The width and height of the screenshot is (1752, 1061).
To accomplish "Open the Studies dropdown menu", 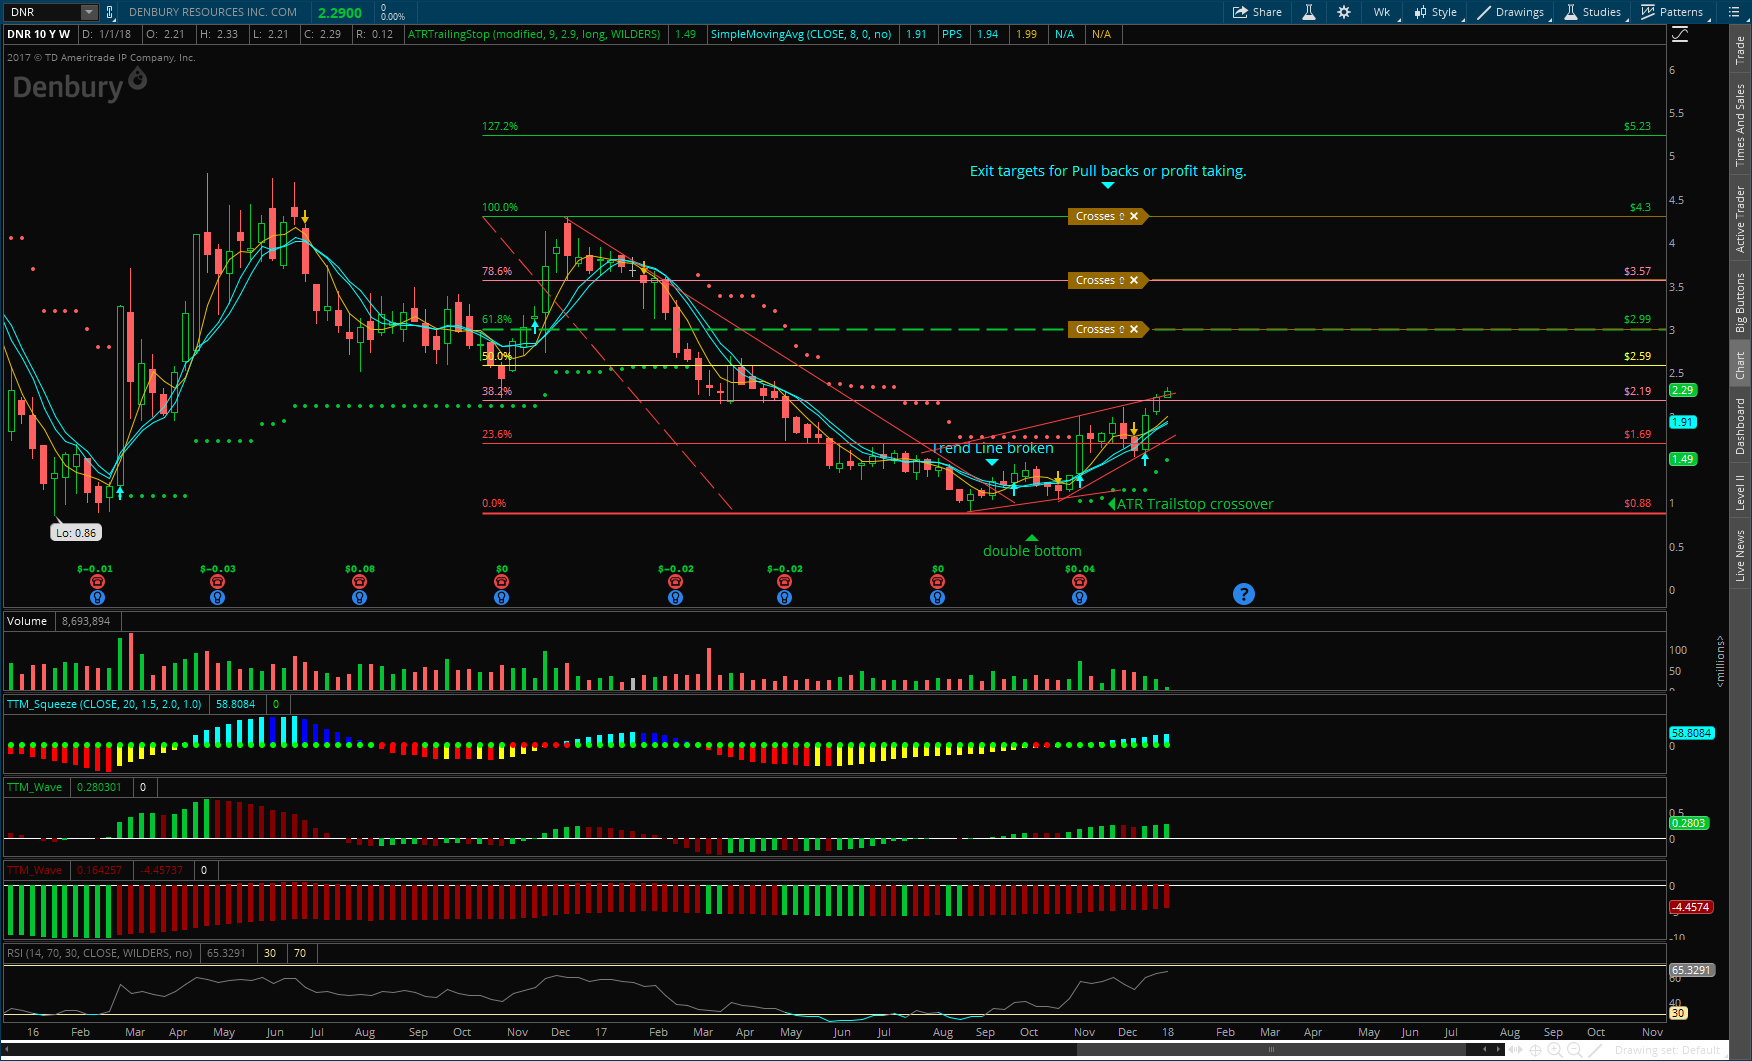I will (x=1592, y=12).
